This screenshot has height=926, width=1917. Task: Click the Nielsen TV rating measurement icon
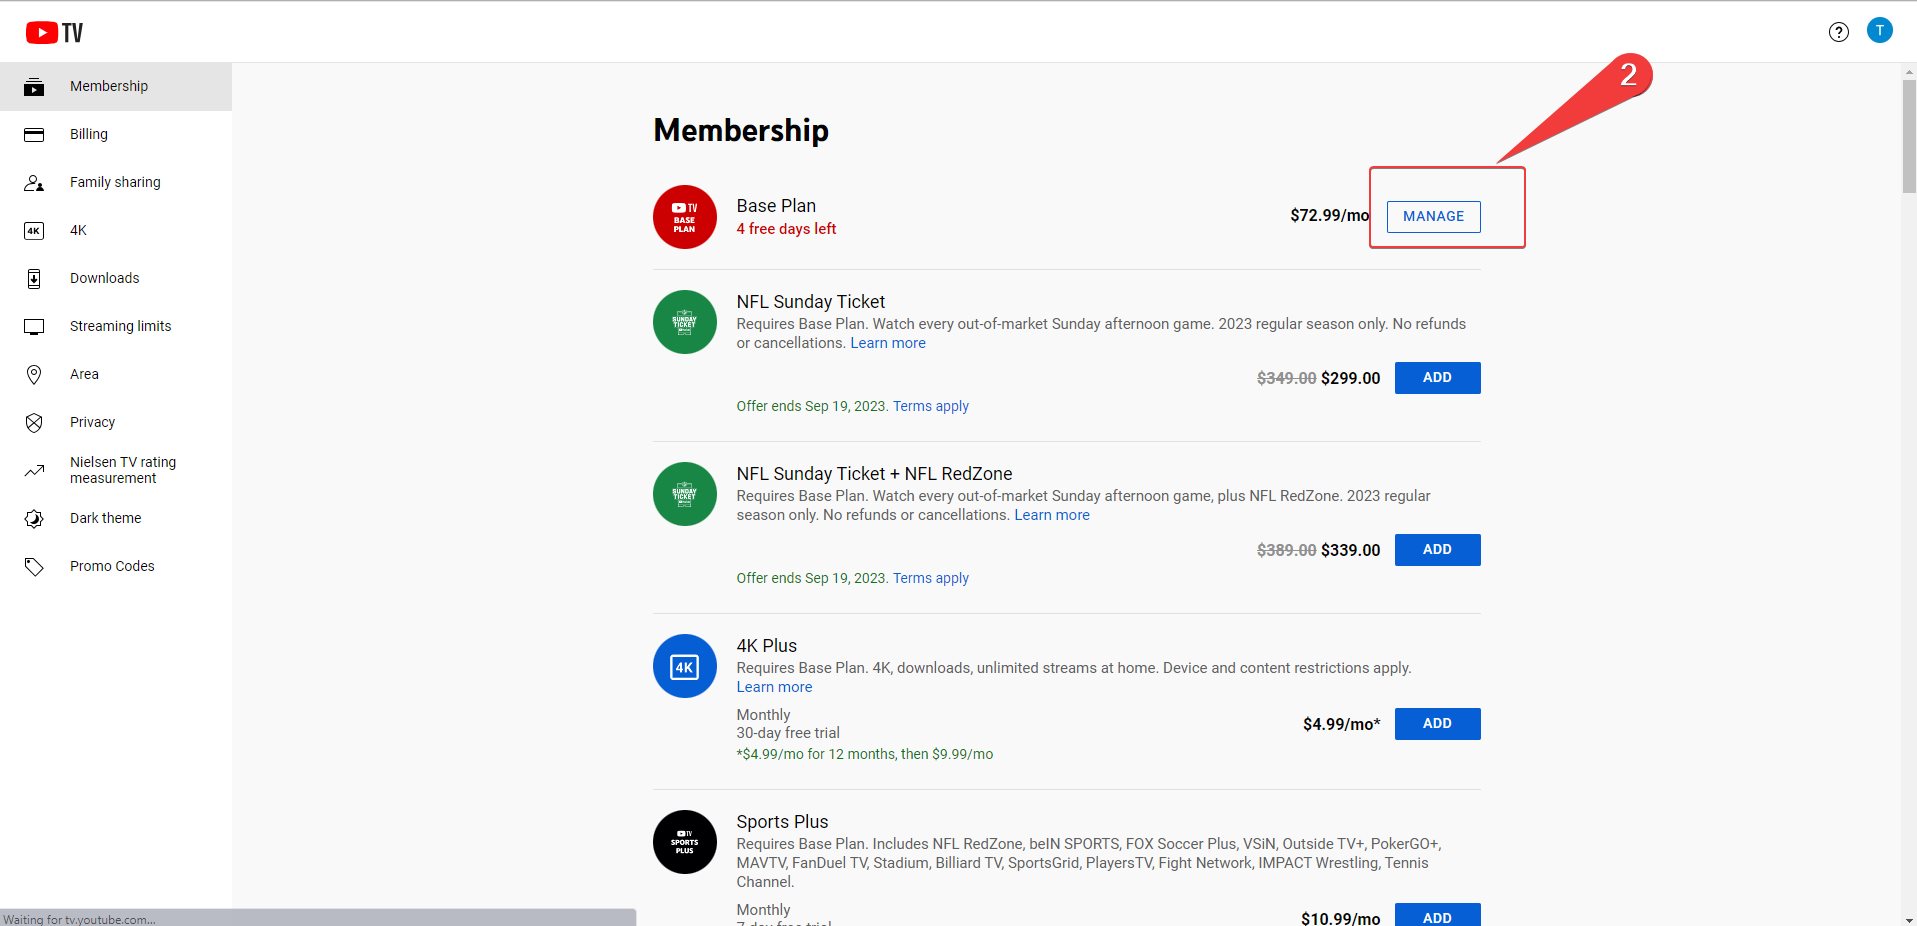point(35,470)
